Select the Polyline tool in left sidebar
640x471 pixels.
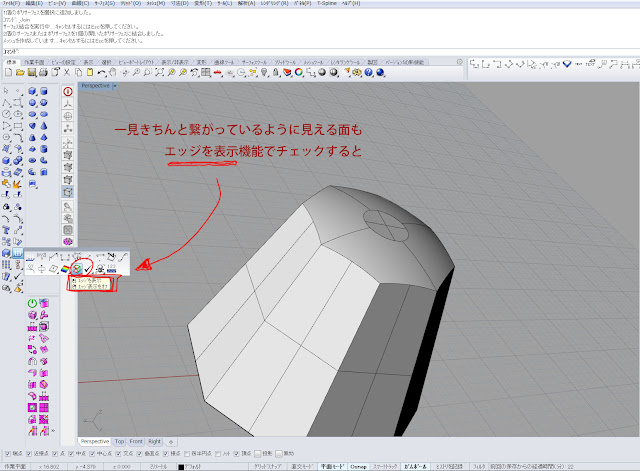coord(6,102)
